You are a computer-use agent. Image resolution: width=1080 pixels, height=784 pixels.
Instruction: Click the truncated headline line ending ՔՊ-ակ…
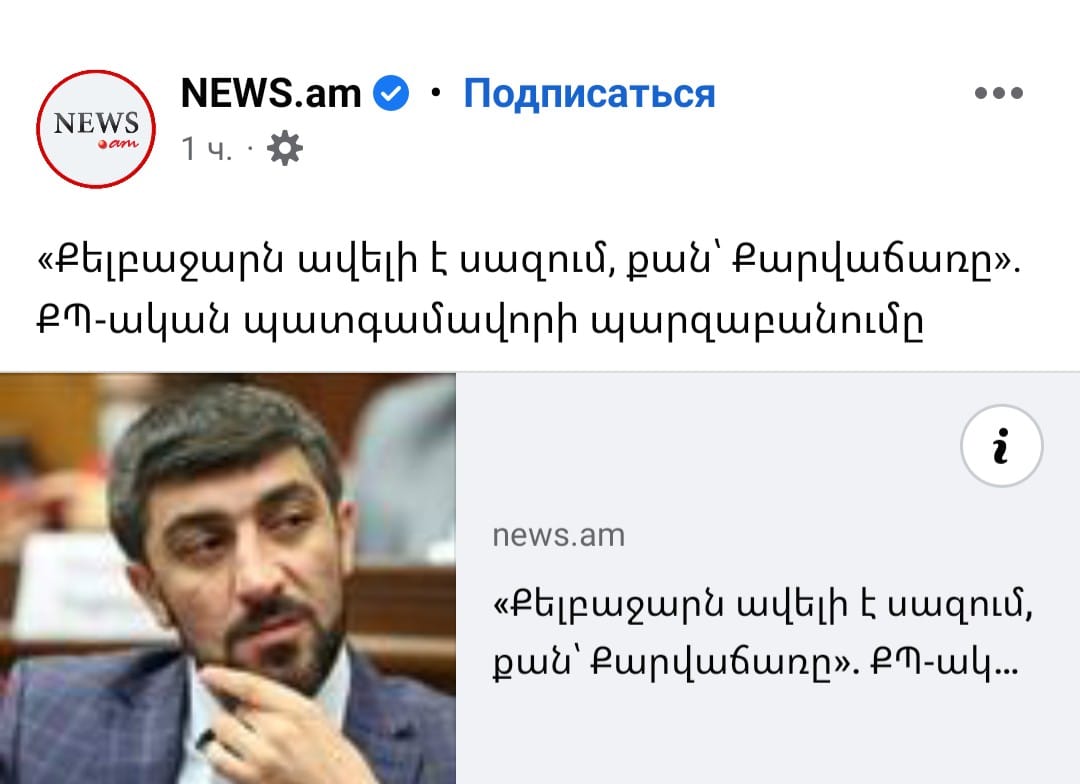pos(755,663)
